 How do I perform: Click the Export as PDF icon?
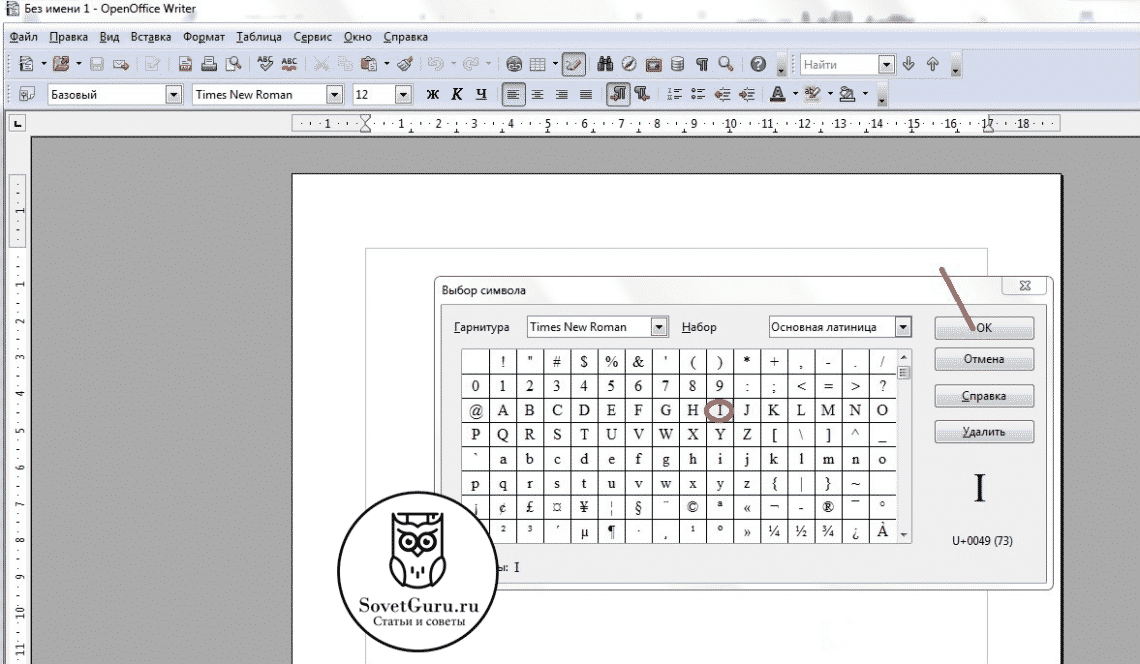click(185, 64)
